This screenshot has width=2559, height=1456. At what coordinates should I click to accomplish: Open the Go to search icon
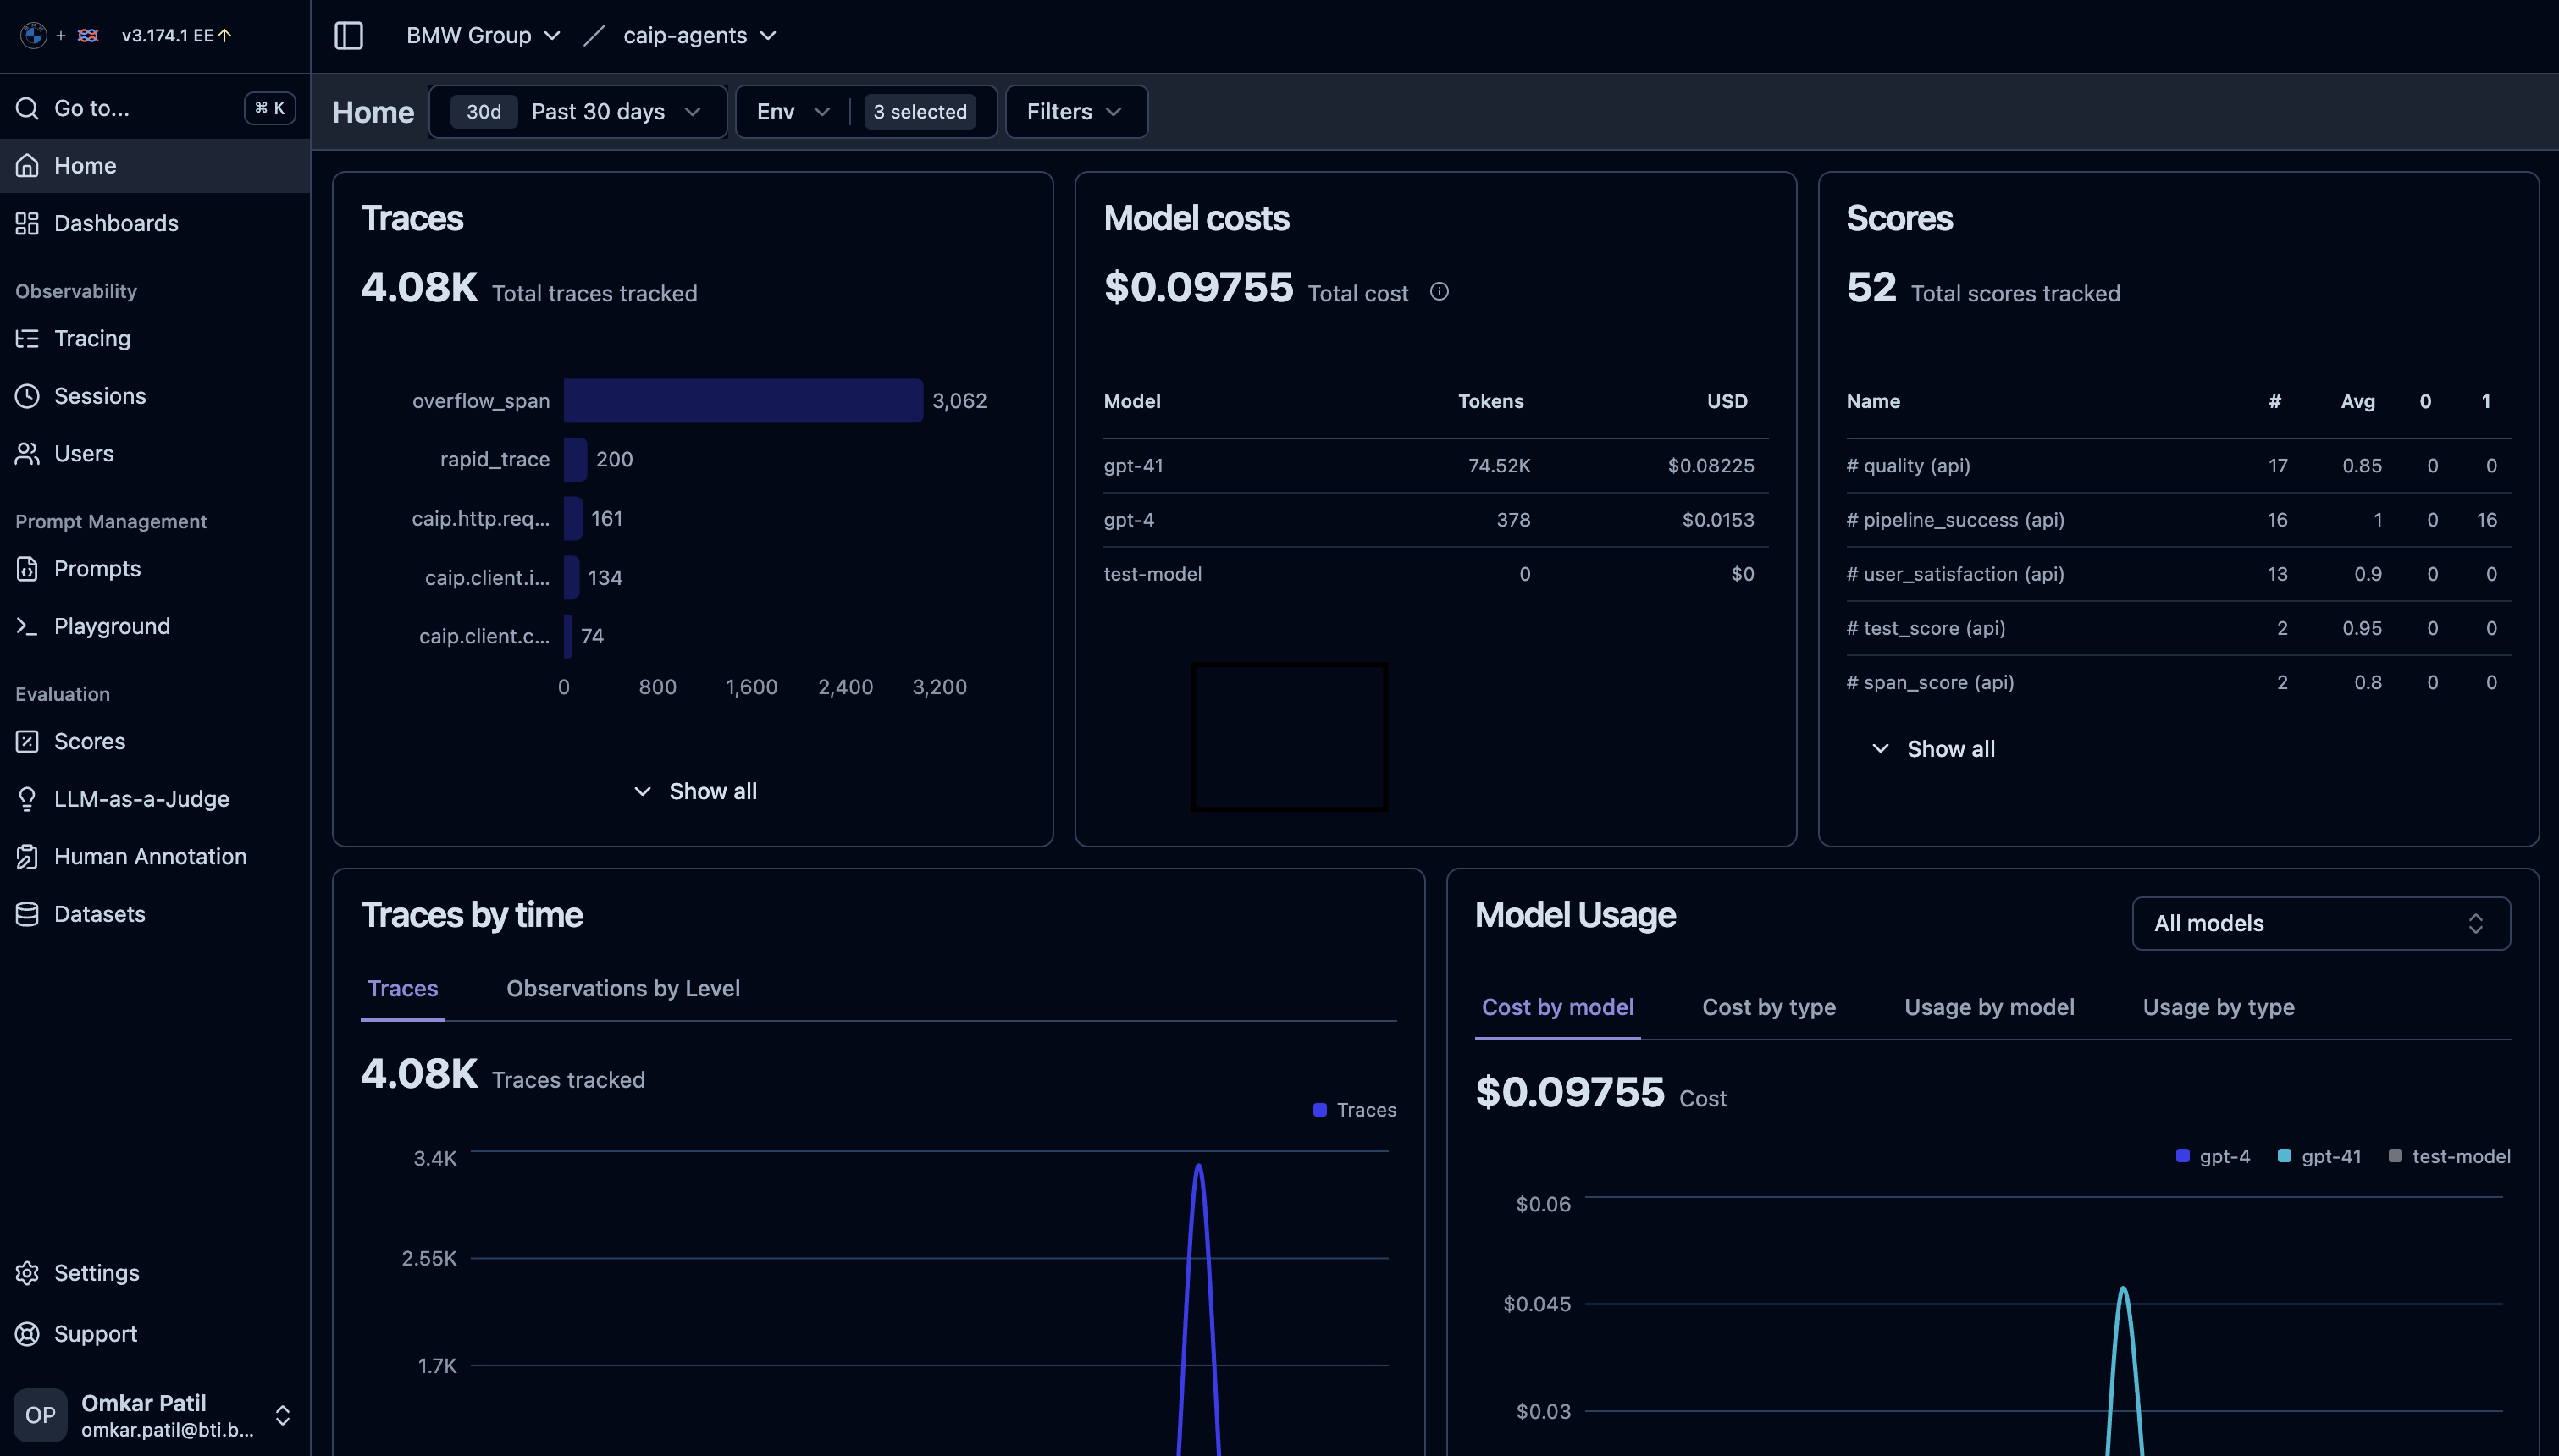tap(27, 108)
